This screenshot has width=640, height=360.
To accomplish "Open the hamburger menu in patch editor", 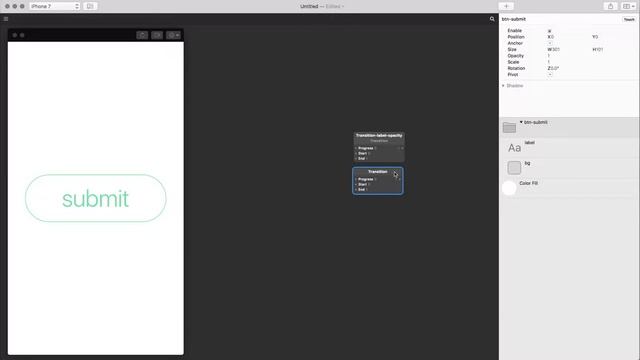I will tap(6, 19).
